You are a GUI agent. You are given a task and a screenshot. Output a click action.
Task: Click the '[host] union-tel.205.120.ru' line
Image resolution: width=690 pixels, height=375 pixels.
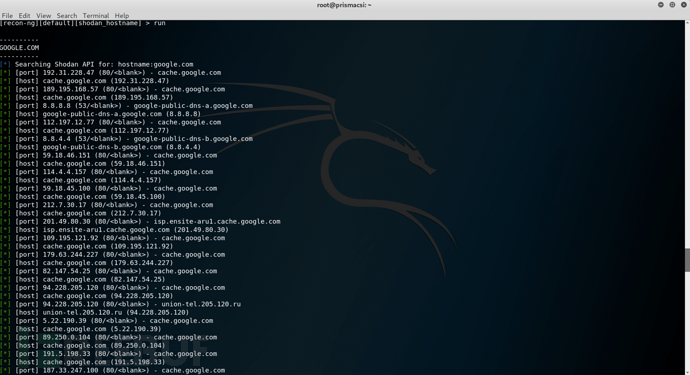coord(95,312)
